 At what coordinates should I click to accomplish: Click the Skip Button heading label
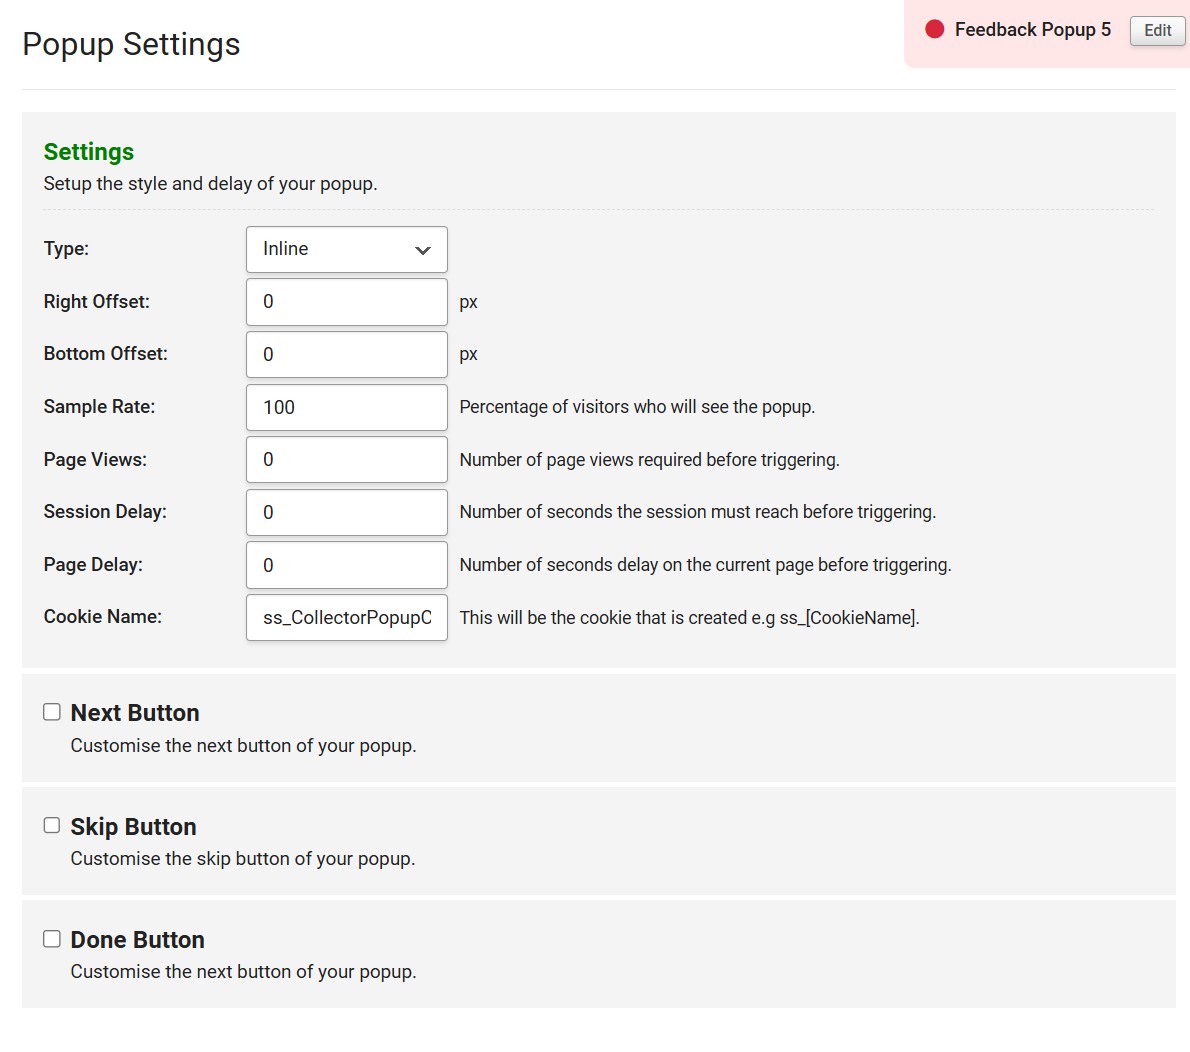133,827
